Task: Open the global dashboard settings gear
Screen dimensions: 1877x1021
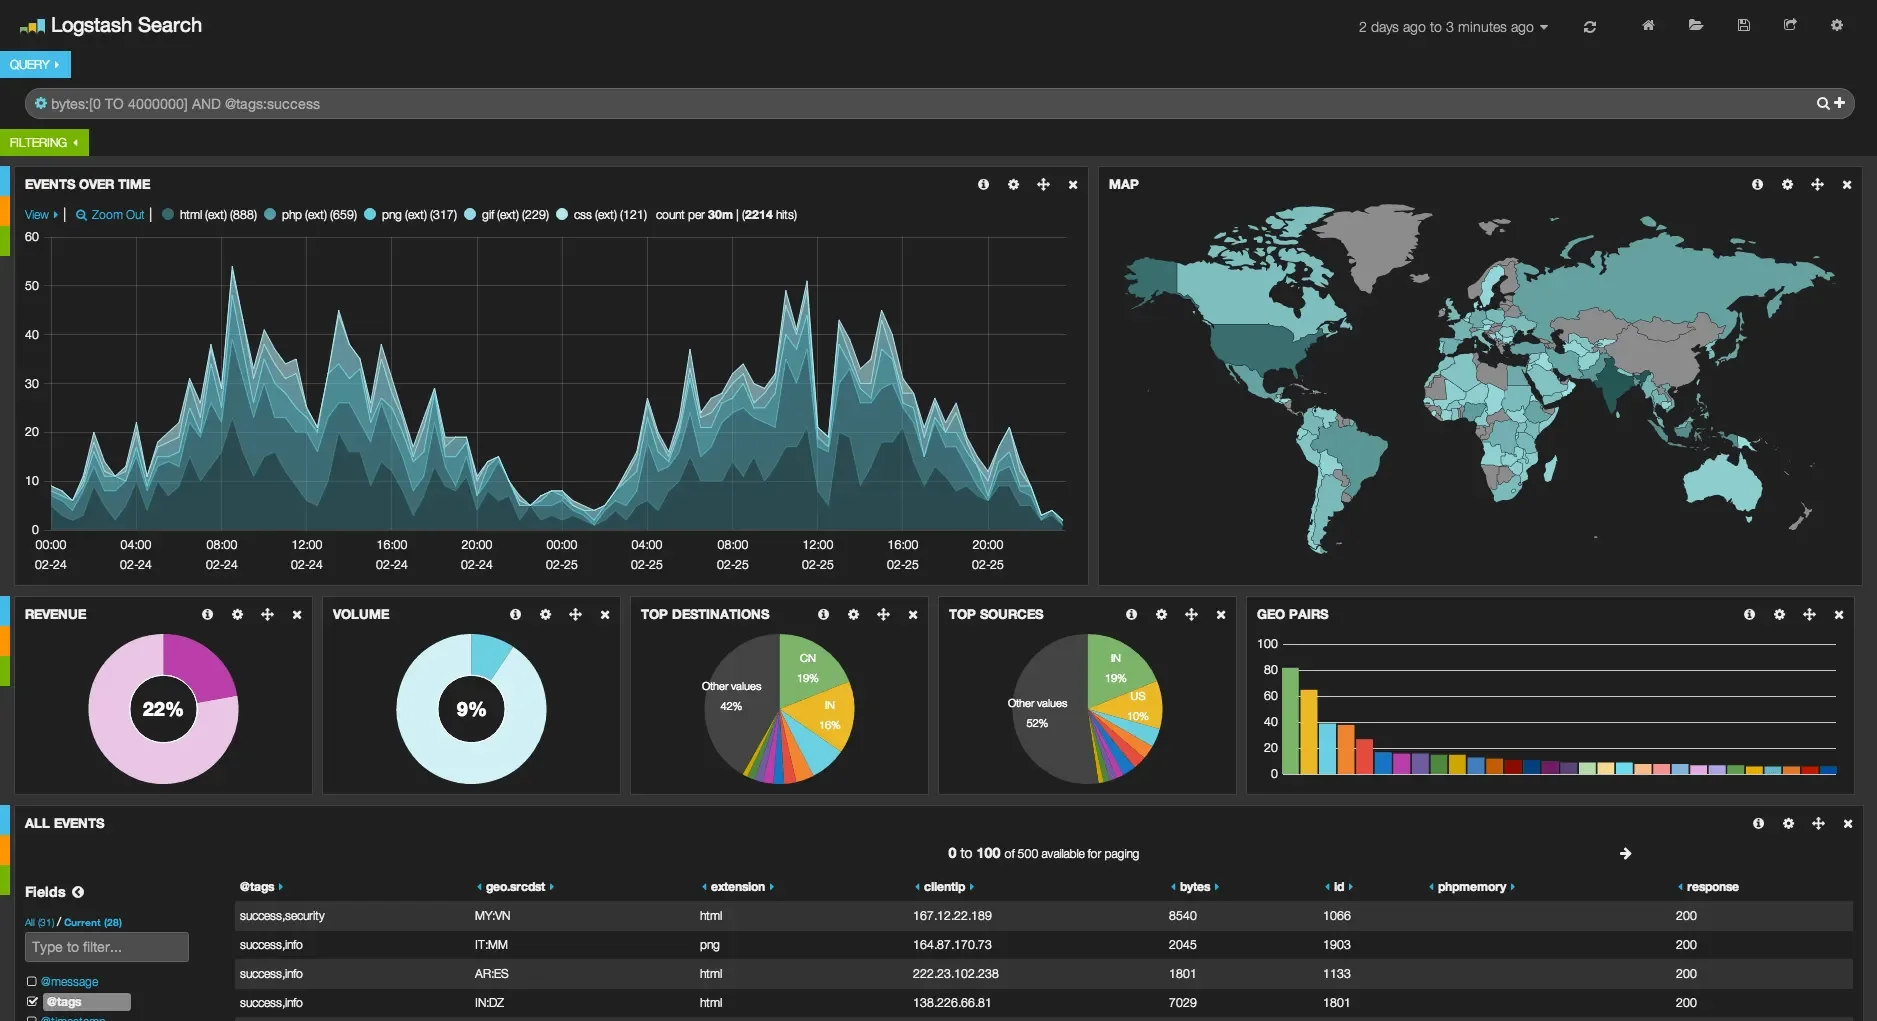Action: click(x=1837, y=25)
